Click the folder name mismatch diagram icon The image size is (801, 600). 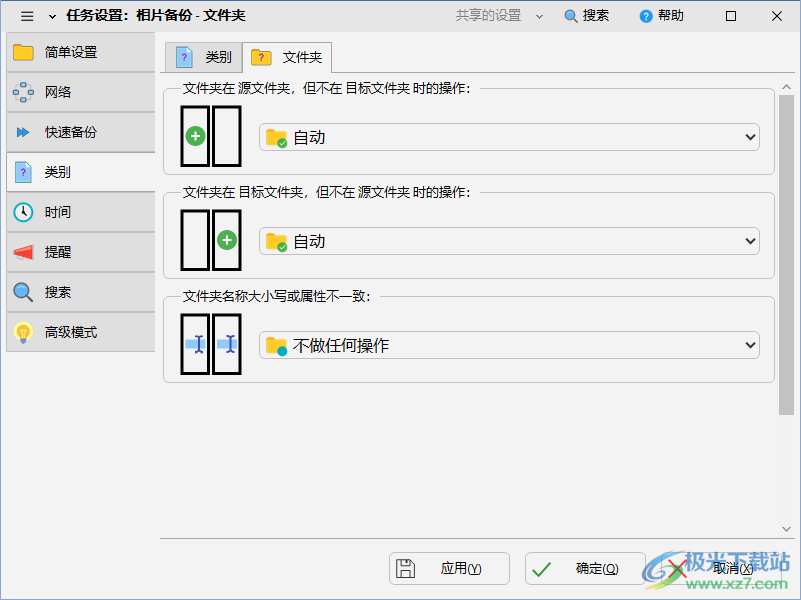click(211, 344)
